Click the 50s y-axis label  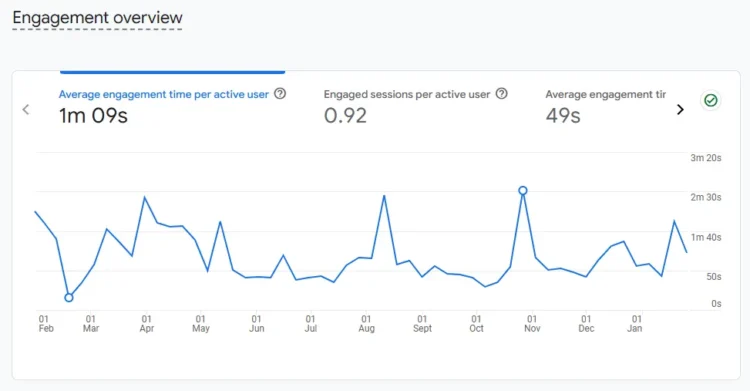(x=714, y=277)
